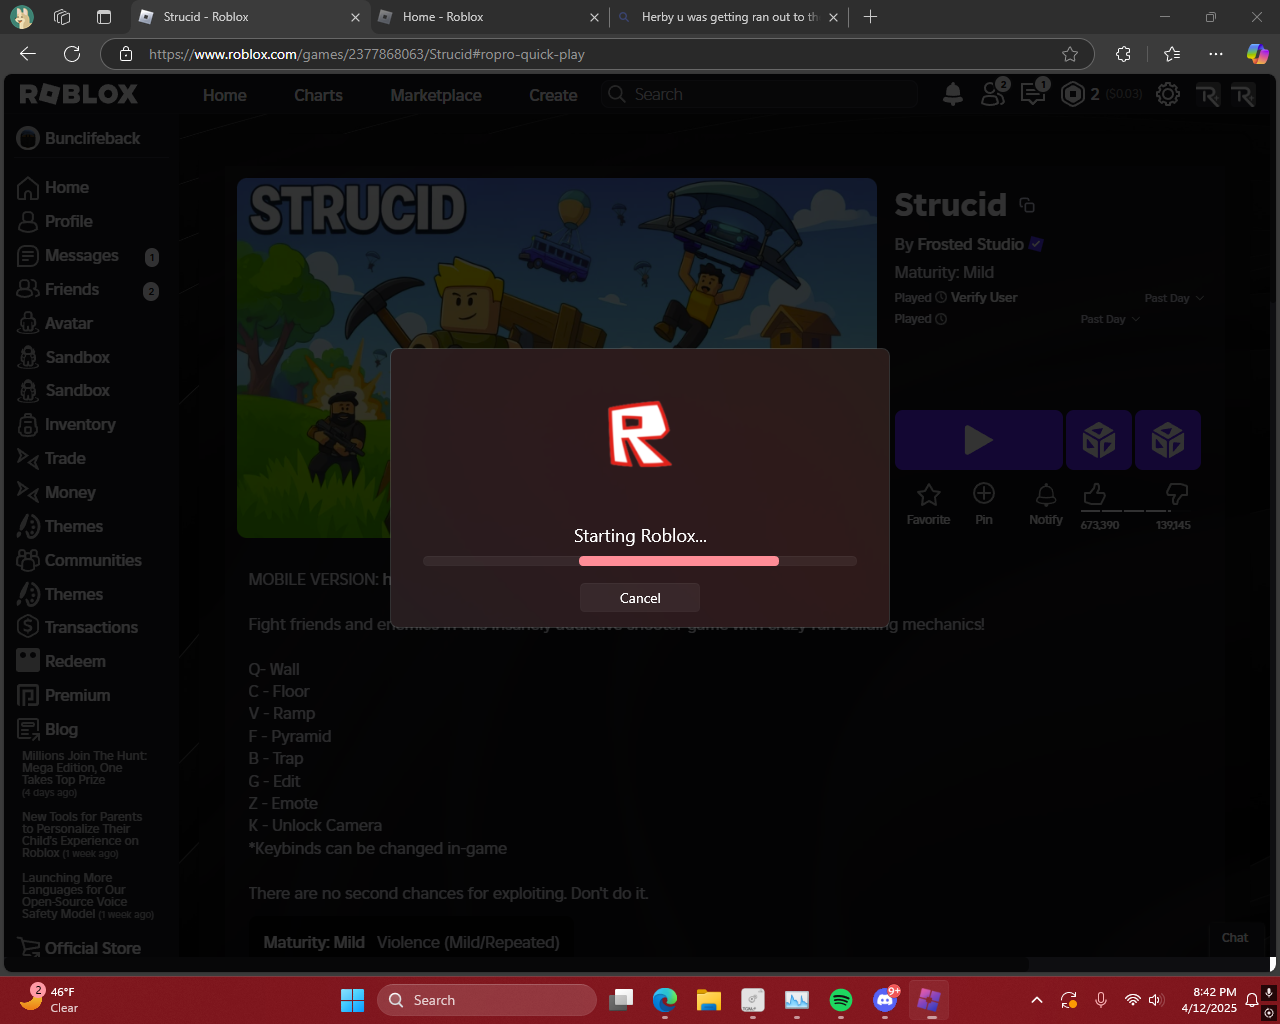Open the messages icon in Roblox header
The height and width of the screenshot is (1024, 1280).
(1033, 94)
